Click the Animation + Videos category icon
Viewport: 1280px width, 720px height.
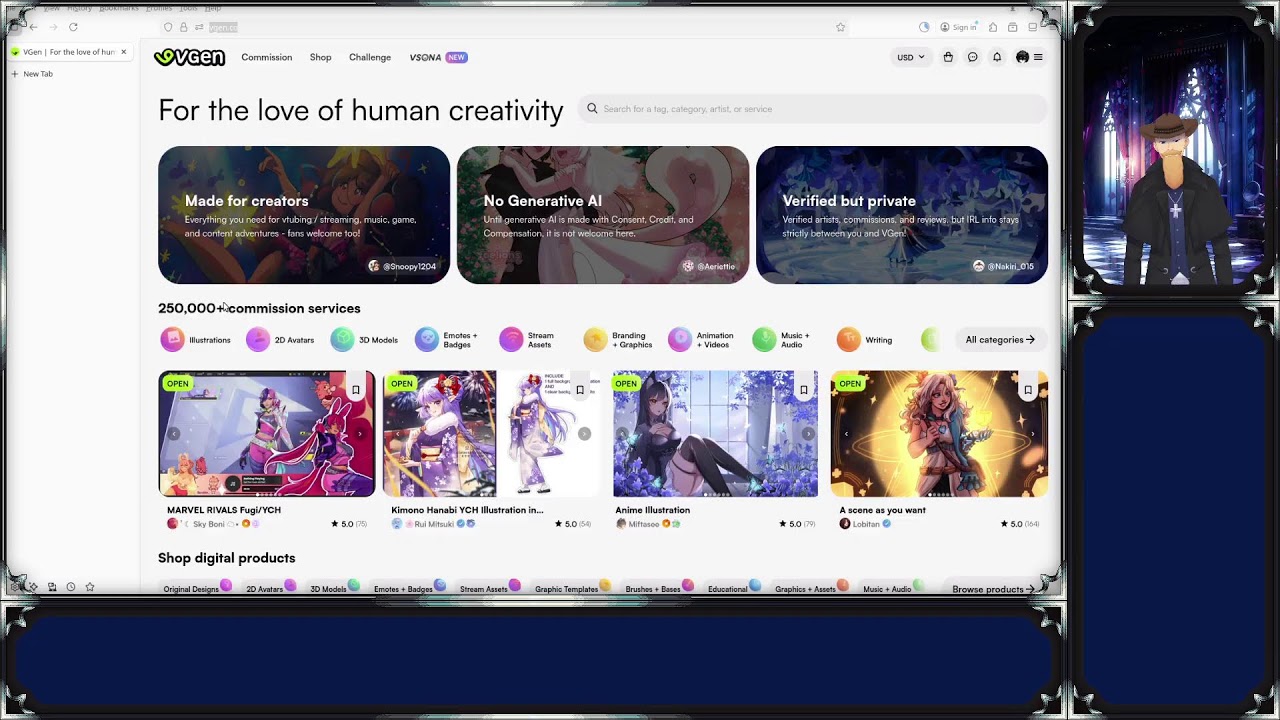point(680,340)
